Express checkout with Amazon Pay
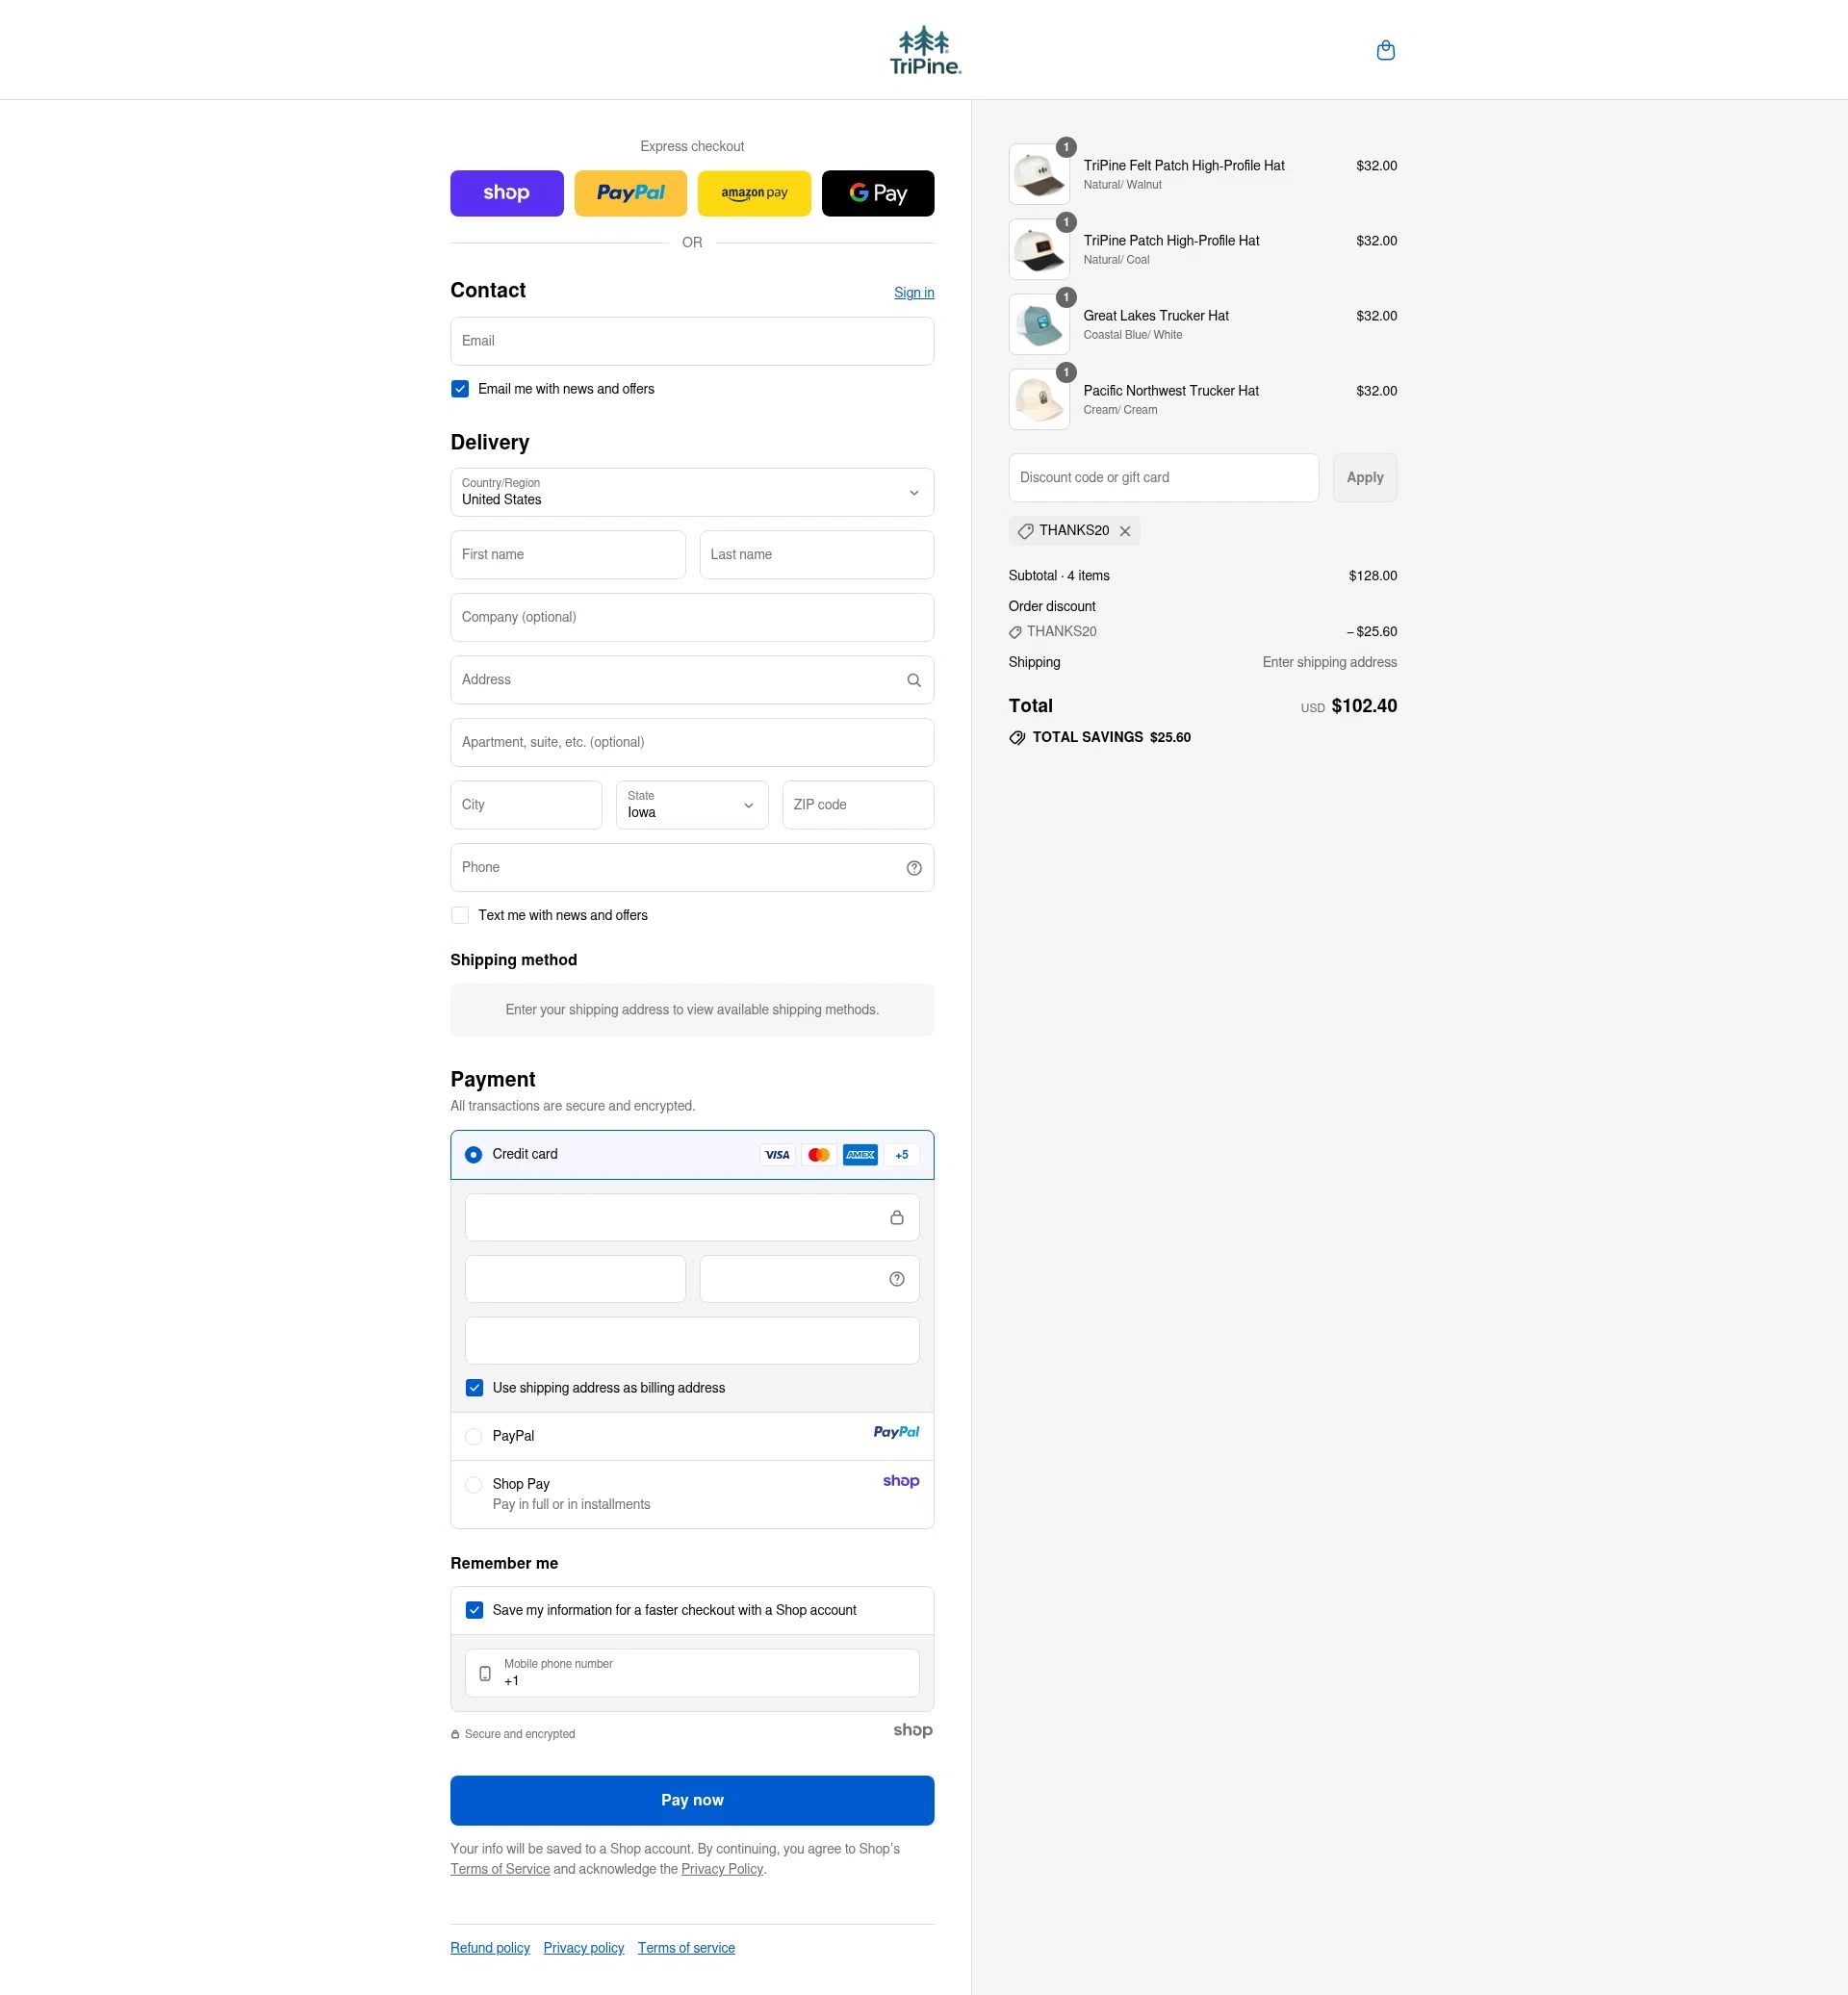 point(754,192)
